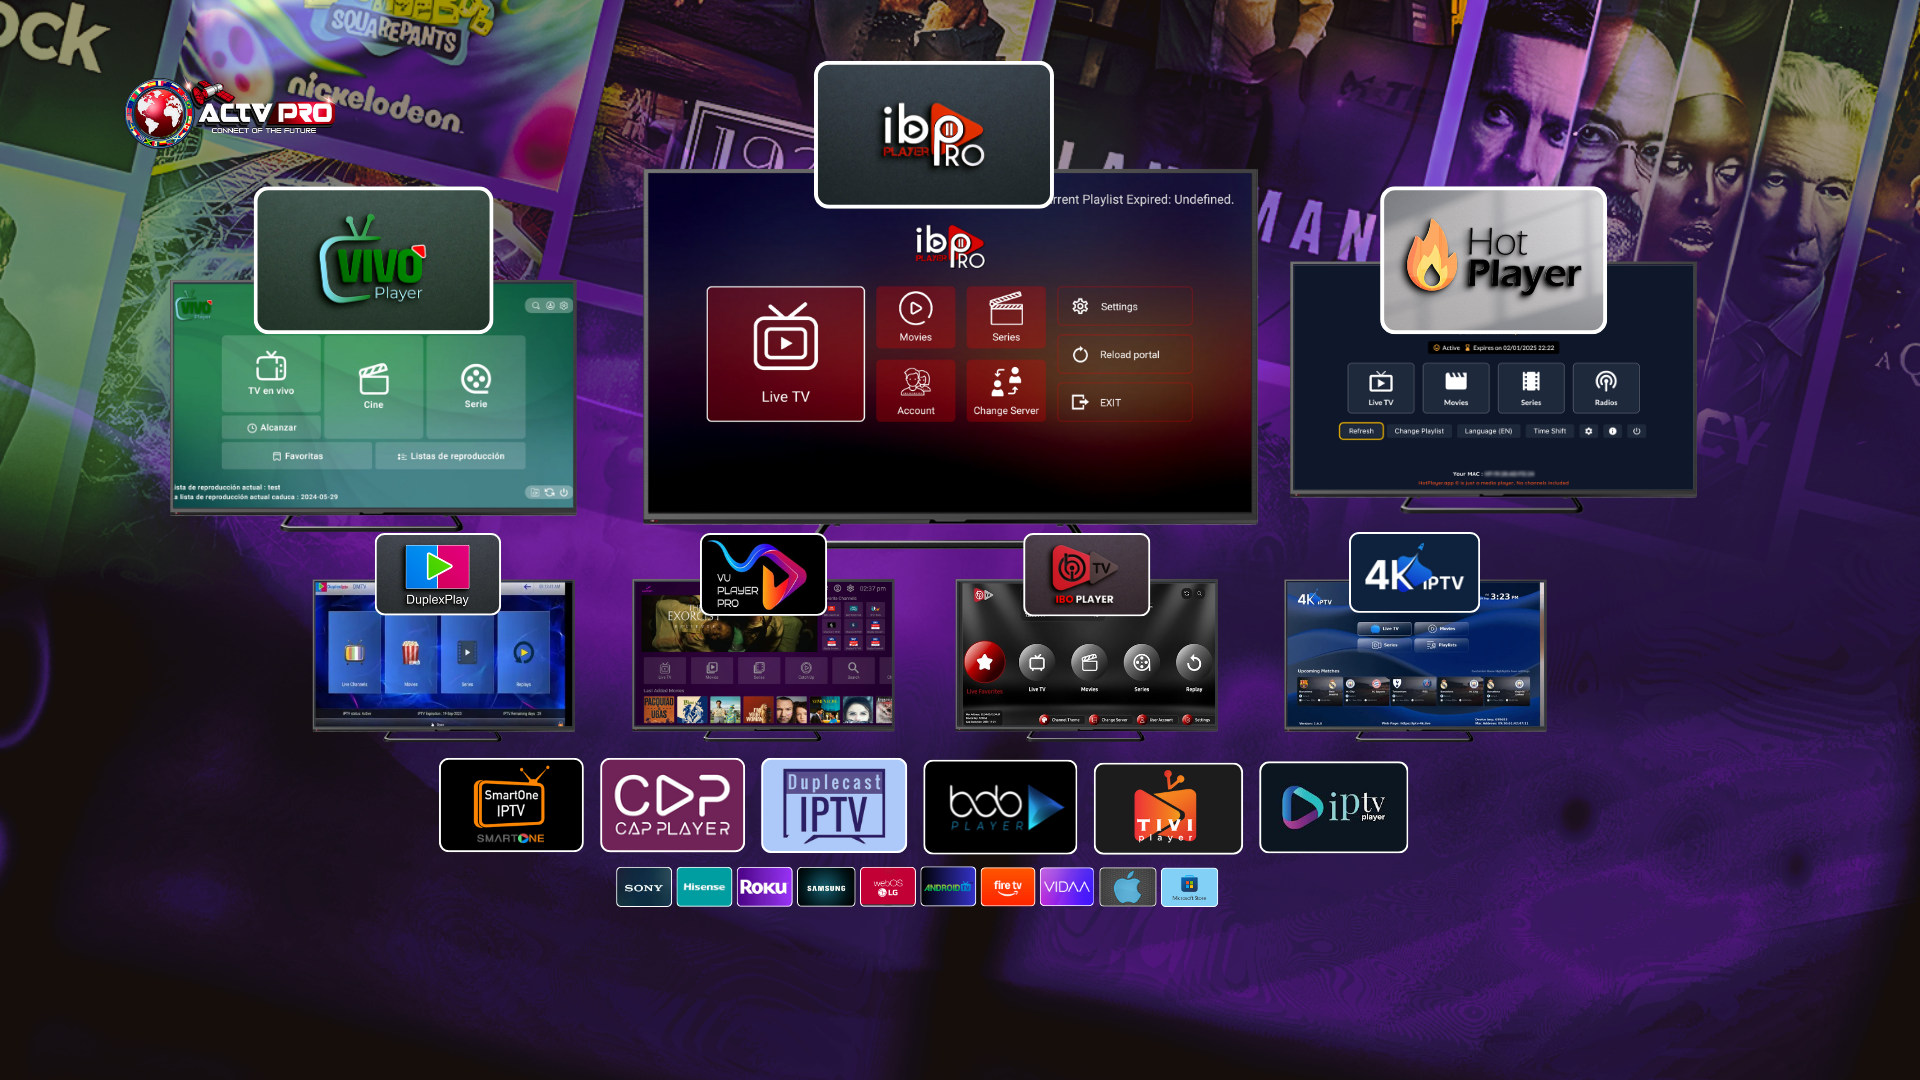1920x1080 pixels.
Task: Select the CAP Player logo tile
Action: 672,805
